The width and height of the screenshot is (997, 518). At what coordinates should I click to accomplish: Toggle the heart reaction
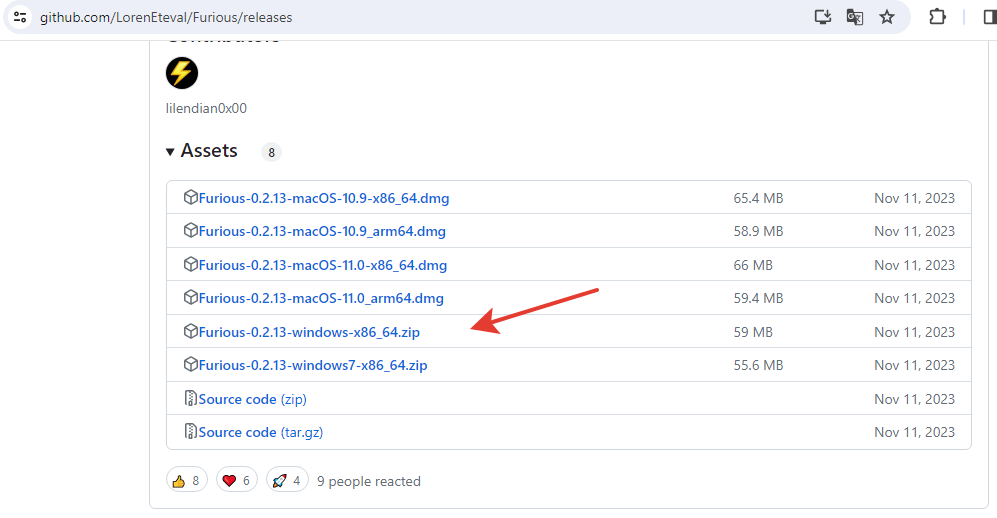(x=237, y=481)
